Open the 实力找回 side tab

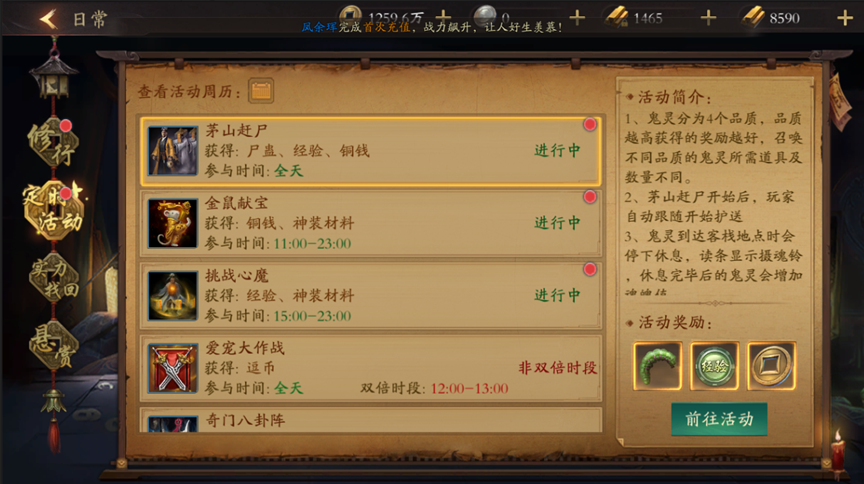53,278
